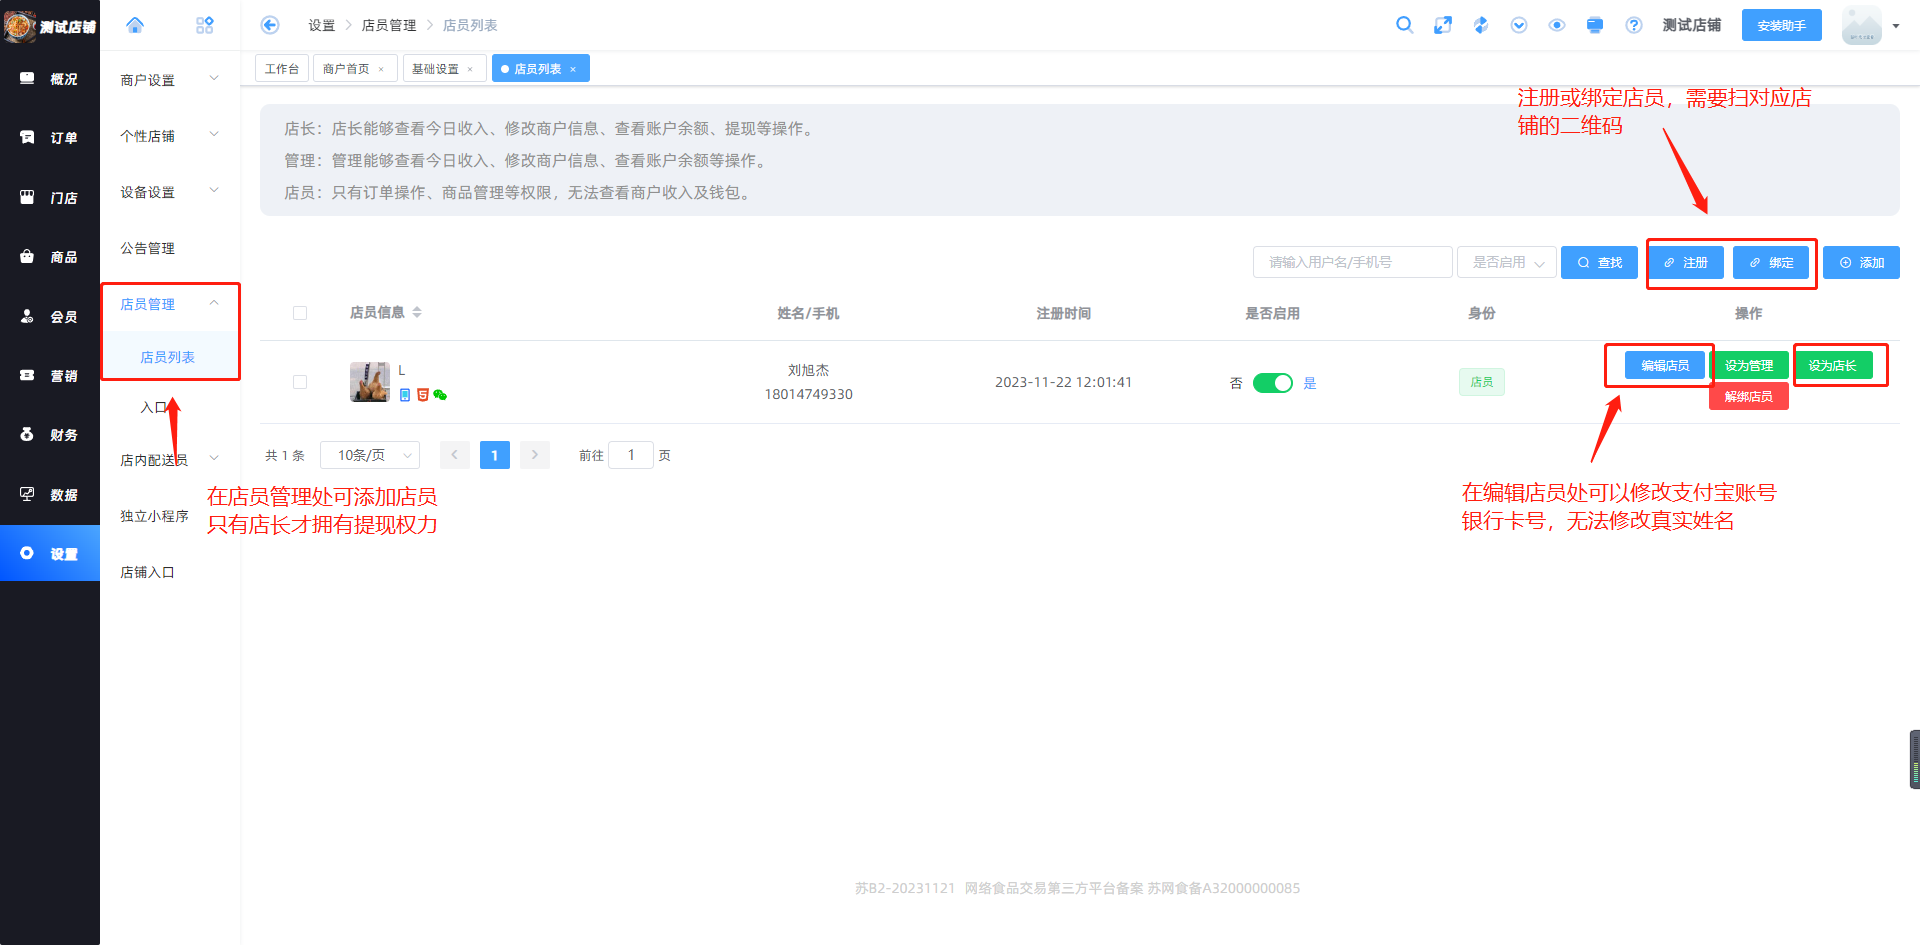Open the 是否启用 filter dropdown

pyautogui.click(x=1506, y=262)
